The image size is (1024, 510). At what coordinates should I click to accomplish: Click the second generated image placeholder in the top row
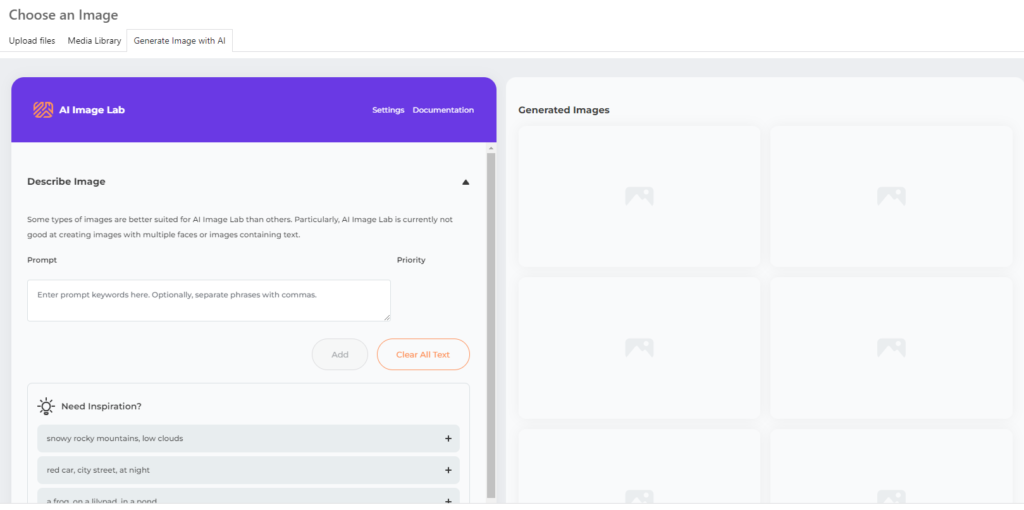point(891,197)
